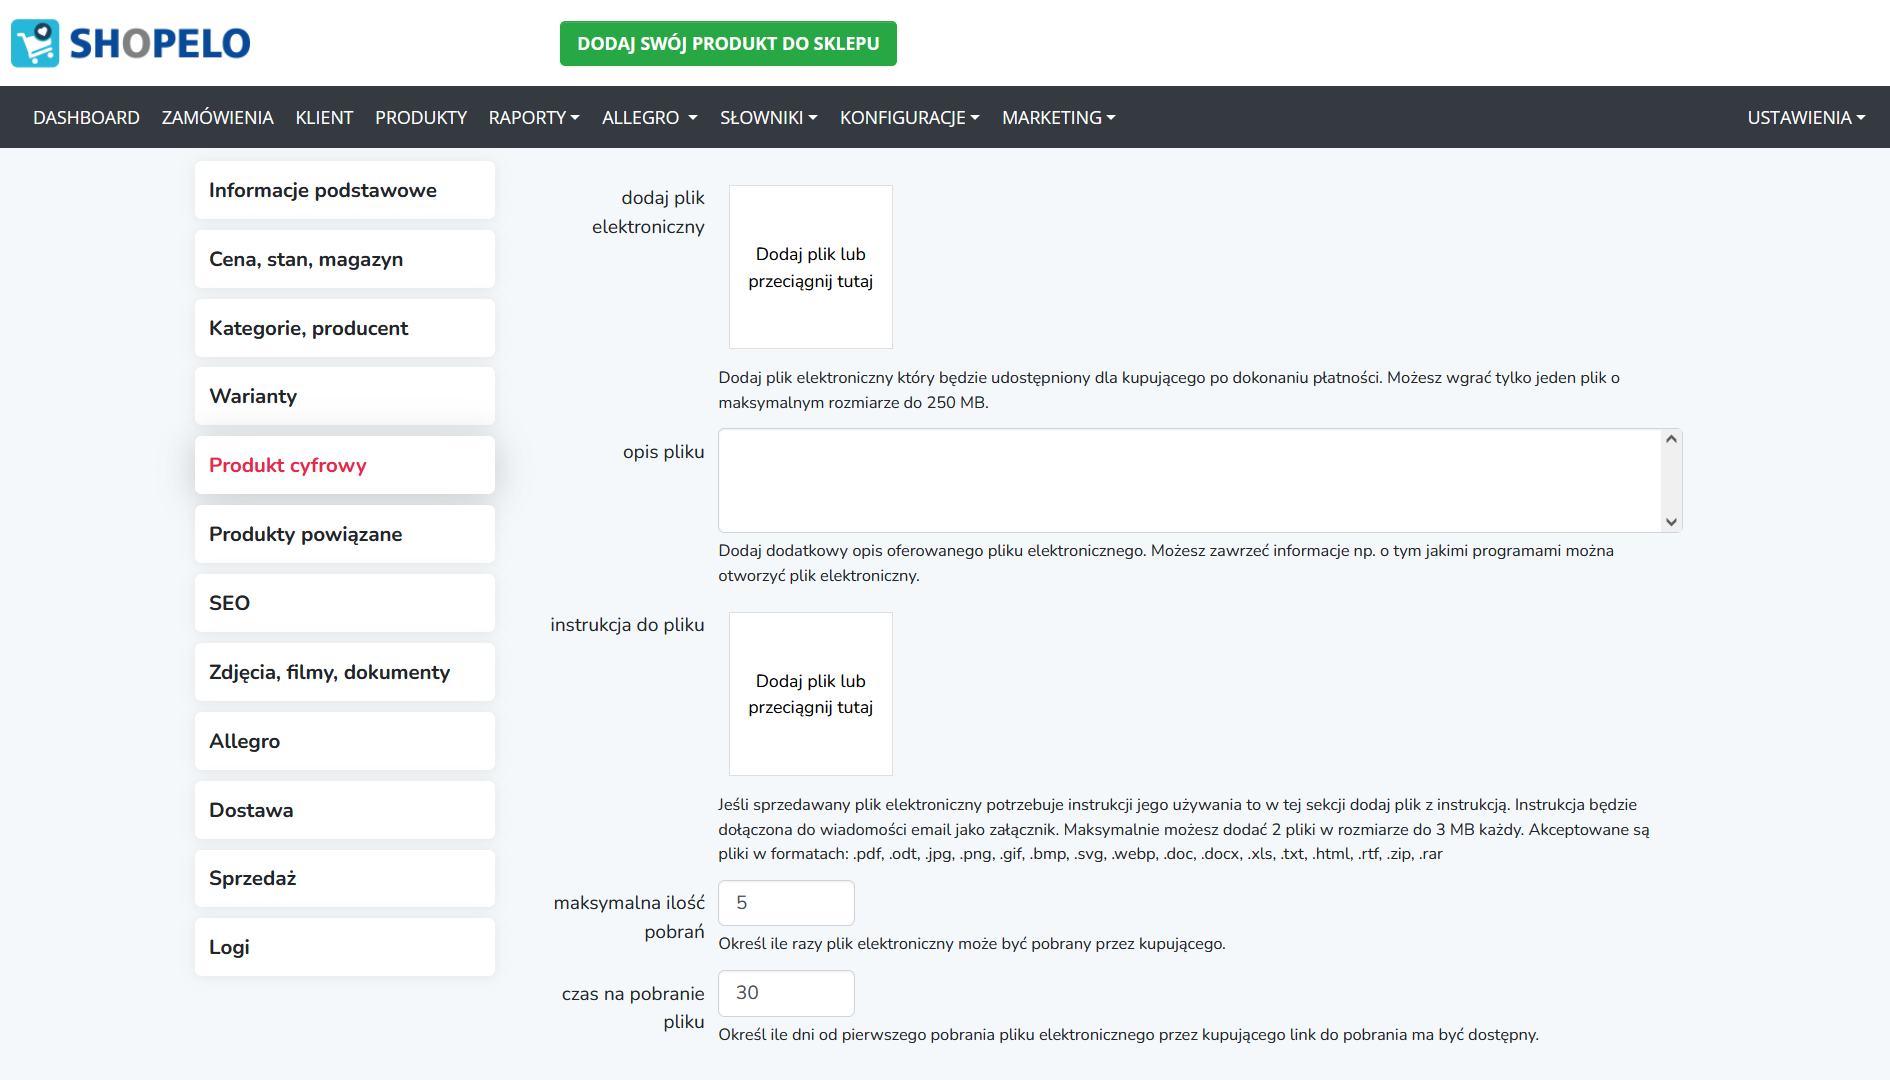Expand the Konfiguracje dropdown
The height and width of the screenshot is (1080, 1890).
pos(910,117)
